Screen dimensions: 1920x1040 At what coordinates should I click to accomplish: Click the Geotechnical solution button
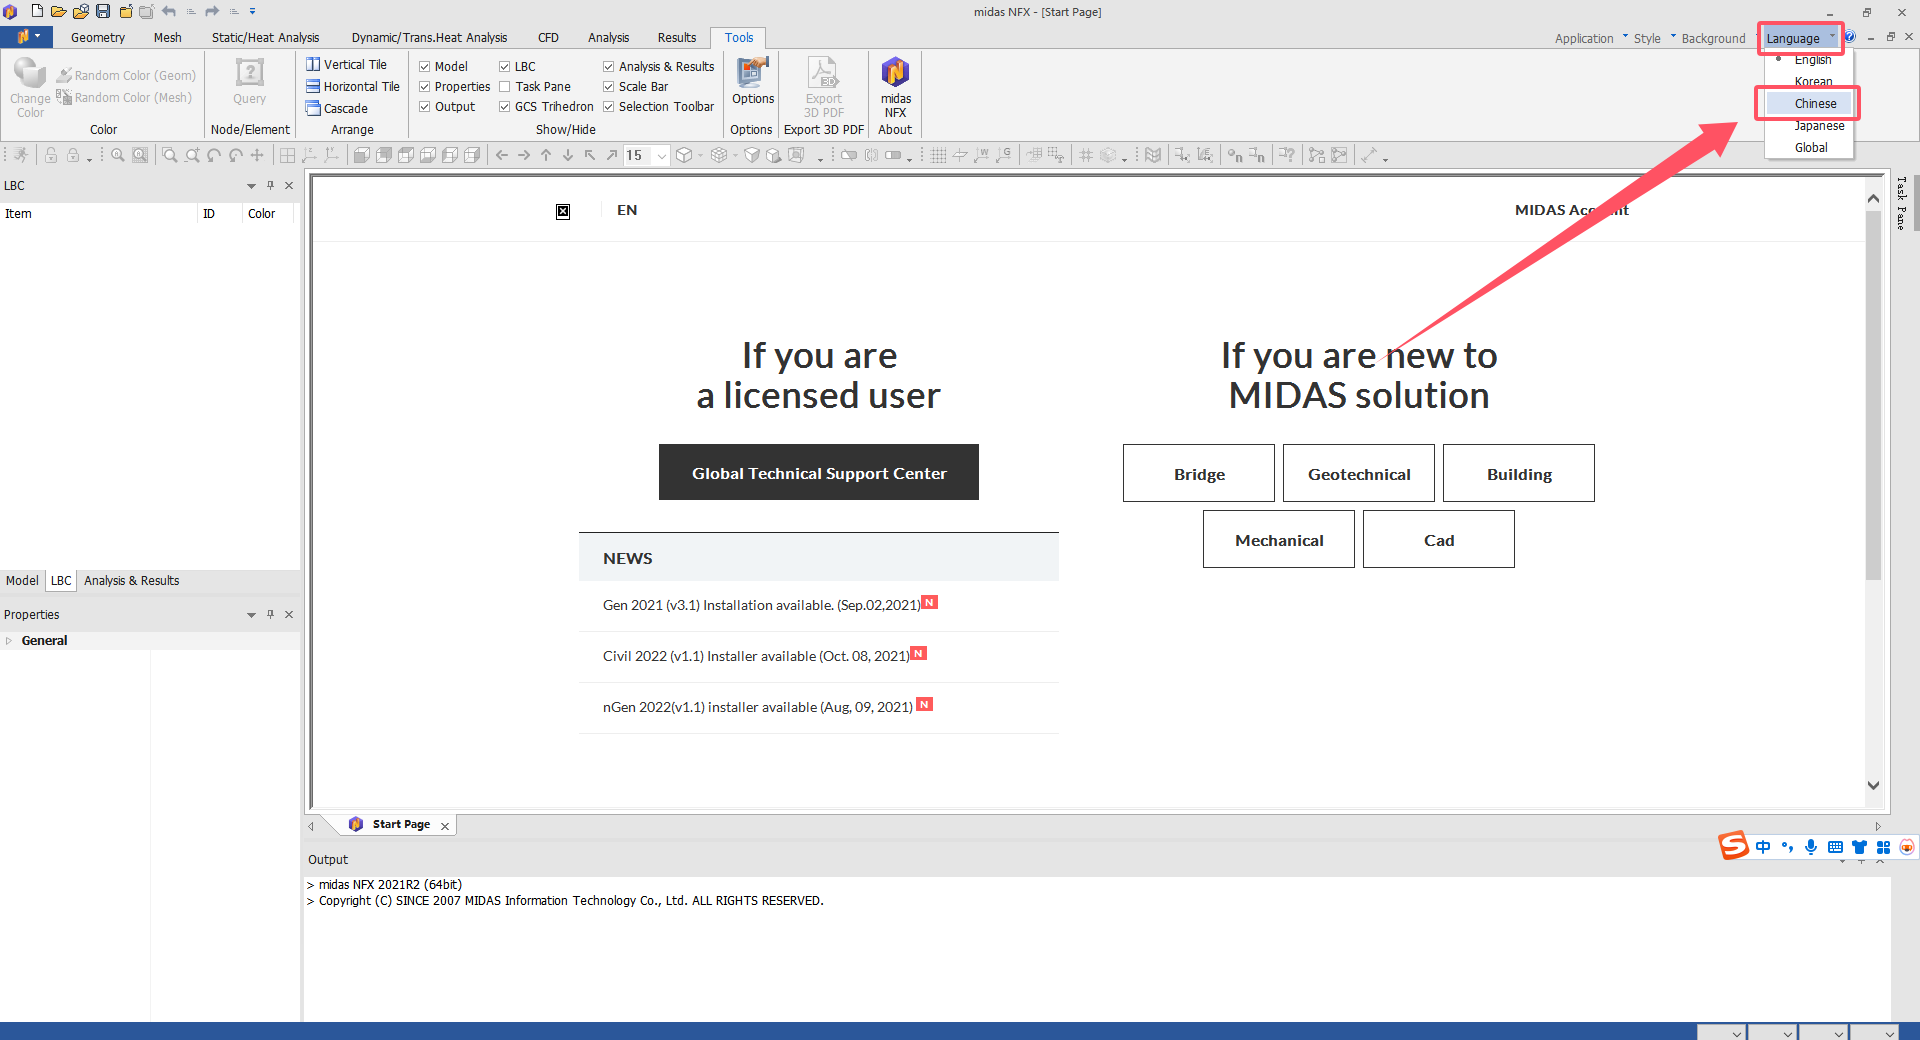tap(1359, 473)
